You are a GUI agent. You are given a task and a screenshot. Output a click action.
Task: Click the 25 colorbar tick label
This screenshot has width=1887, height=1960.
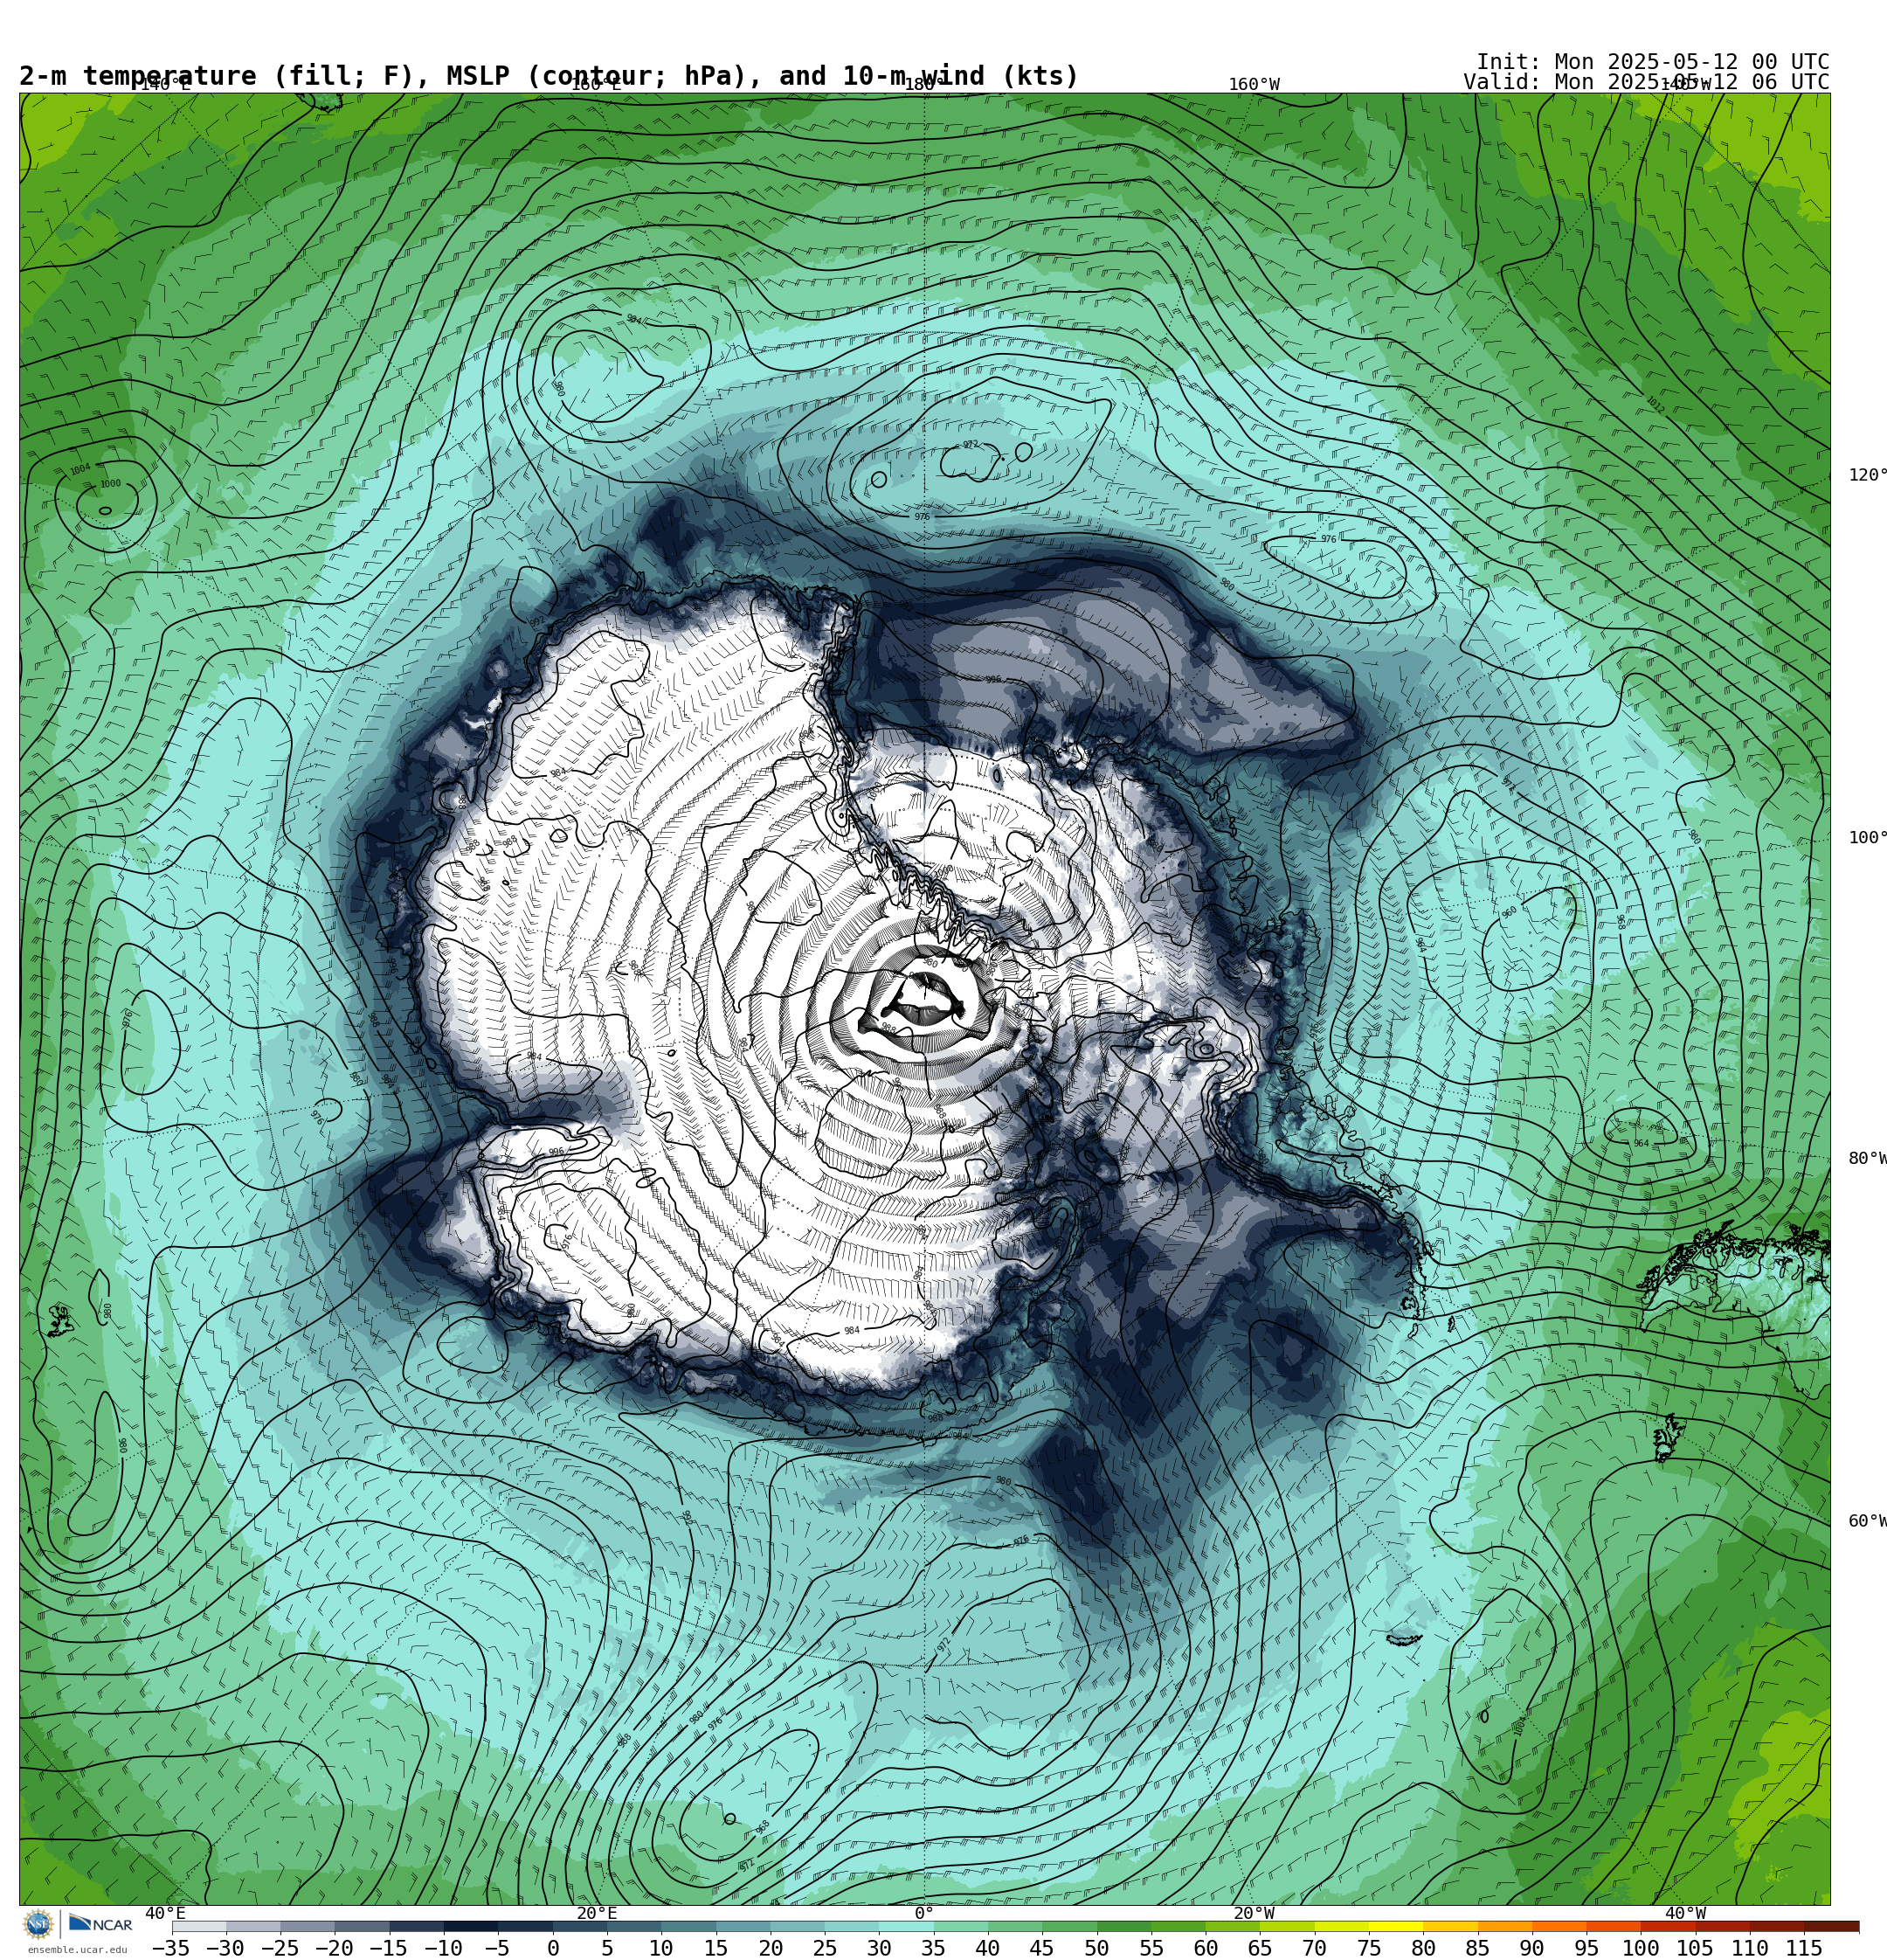coord(825,1948)
